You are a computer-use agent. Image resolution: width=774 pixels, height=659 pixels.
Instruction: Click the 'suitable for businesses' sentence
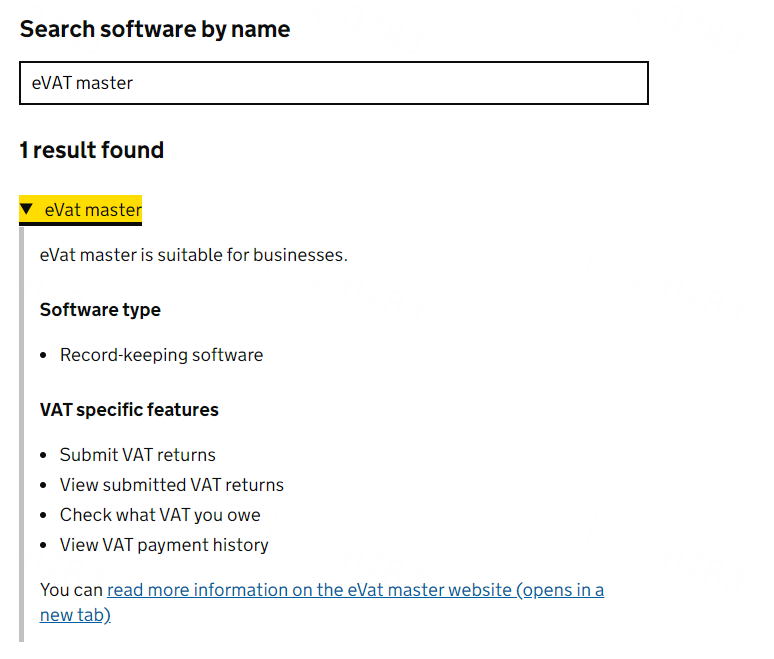[x=194, y=255]
